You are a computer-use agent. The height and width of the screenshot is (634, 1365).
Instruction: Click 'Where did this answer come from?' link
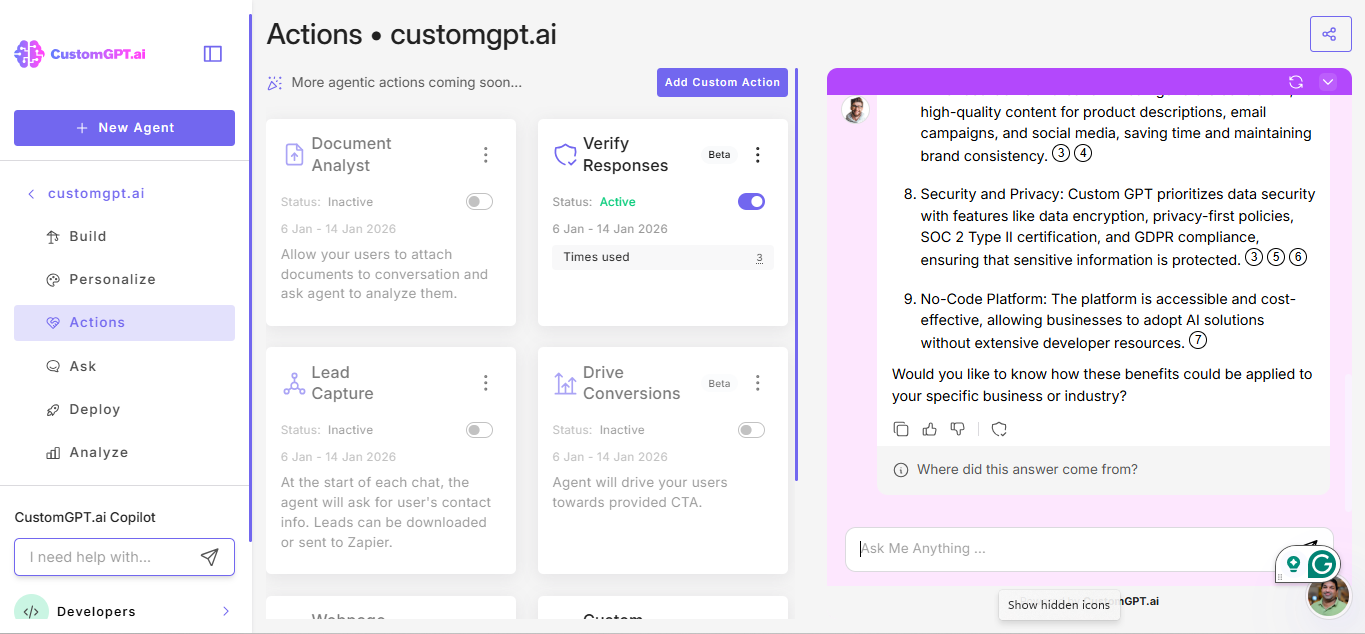click(x=1027, y=470)
